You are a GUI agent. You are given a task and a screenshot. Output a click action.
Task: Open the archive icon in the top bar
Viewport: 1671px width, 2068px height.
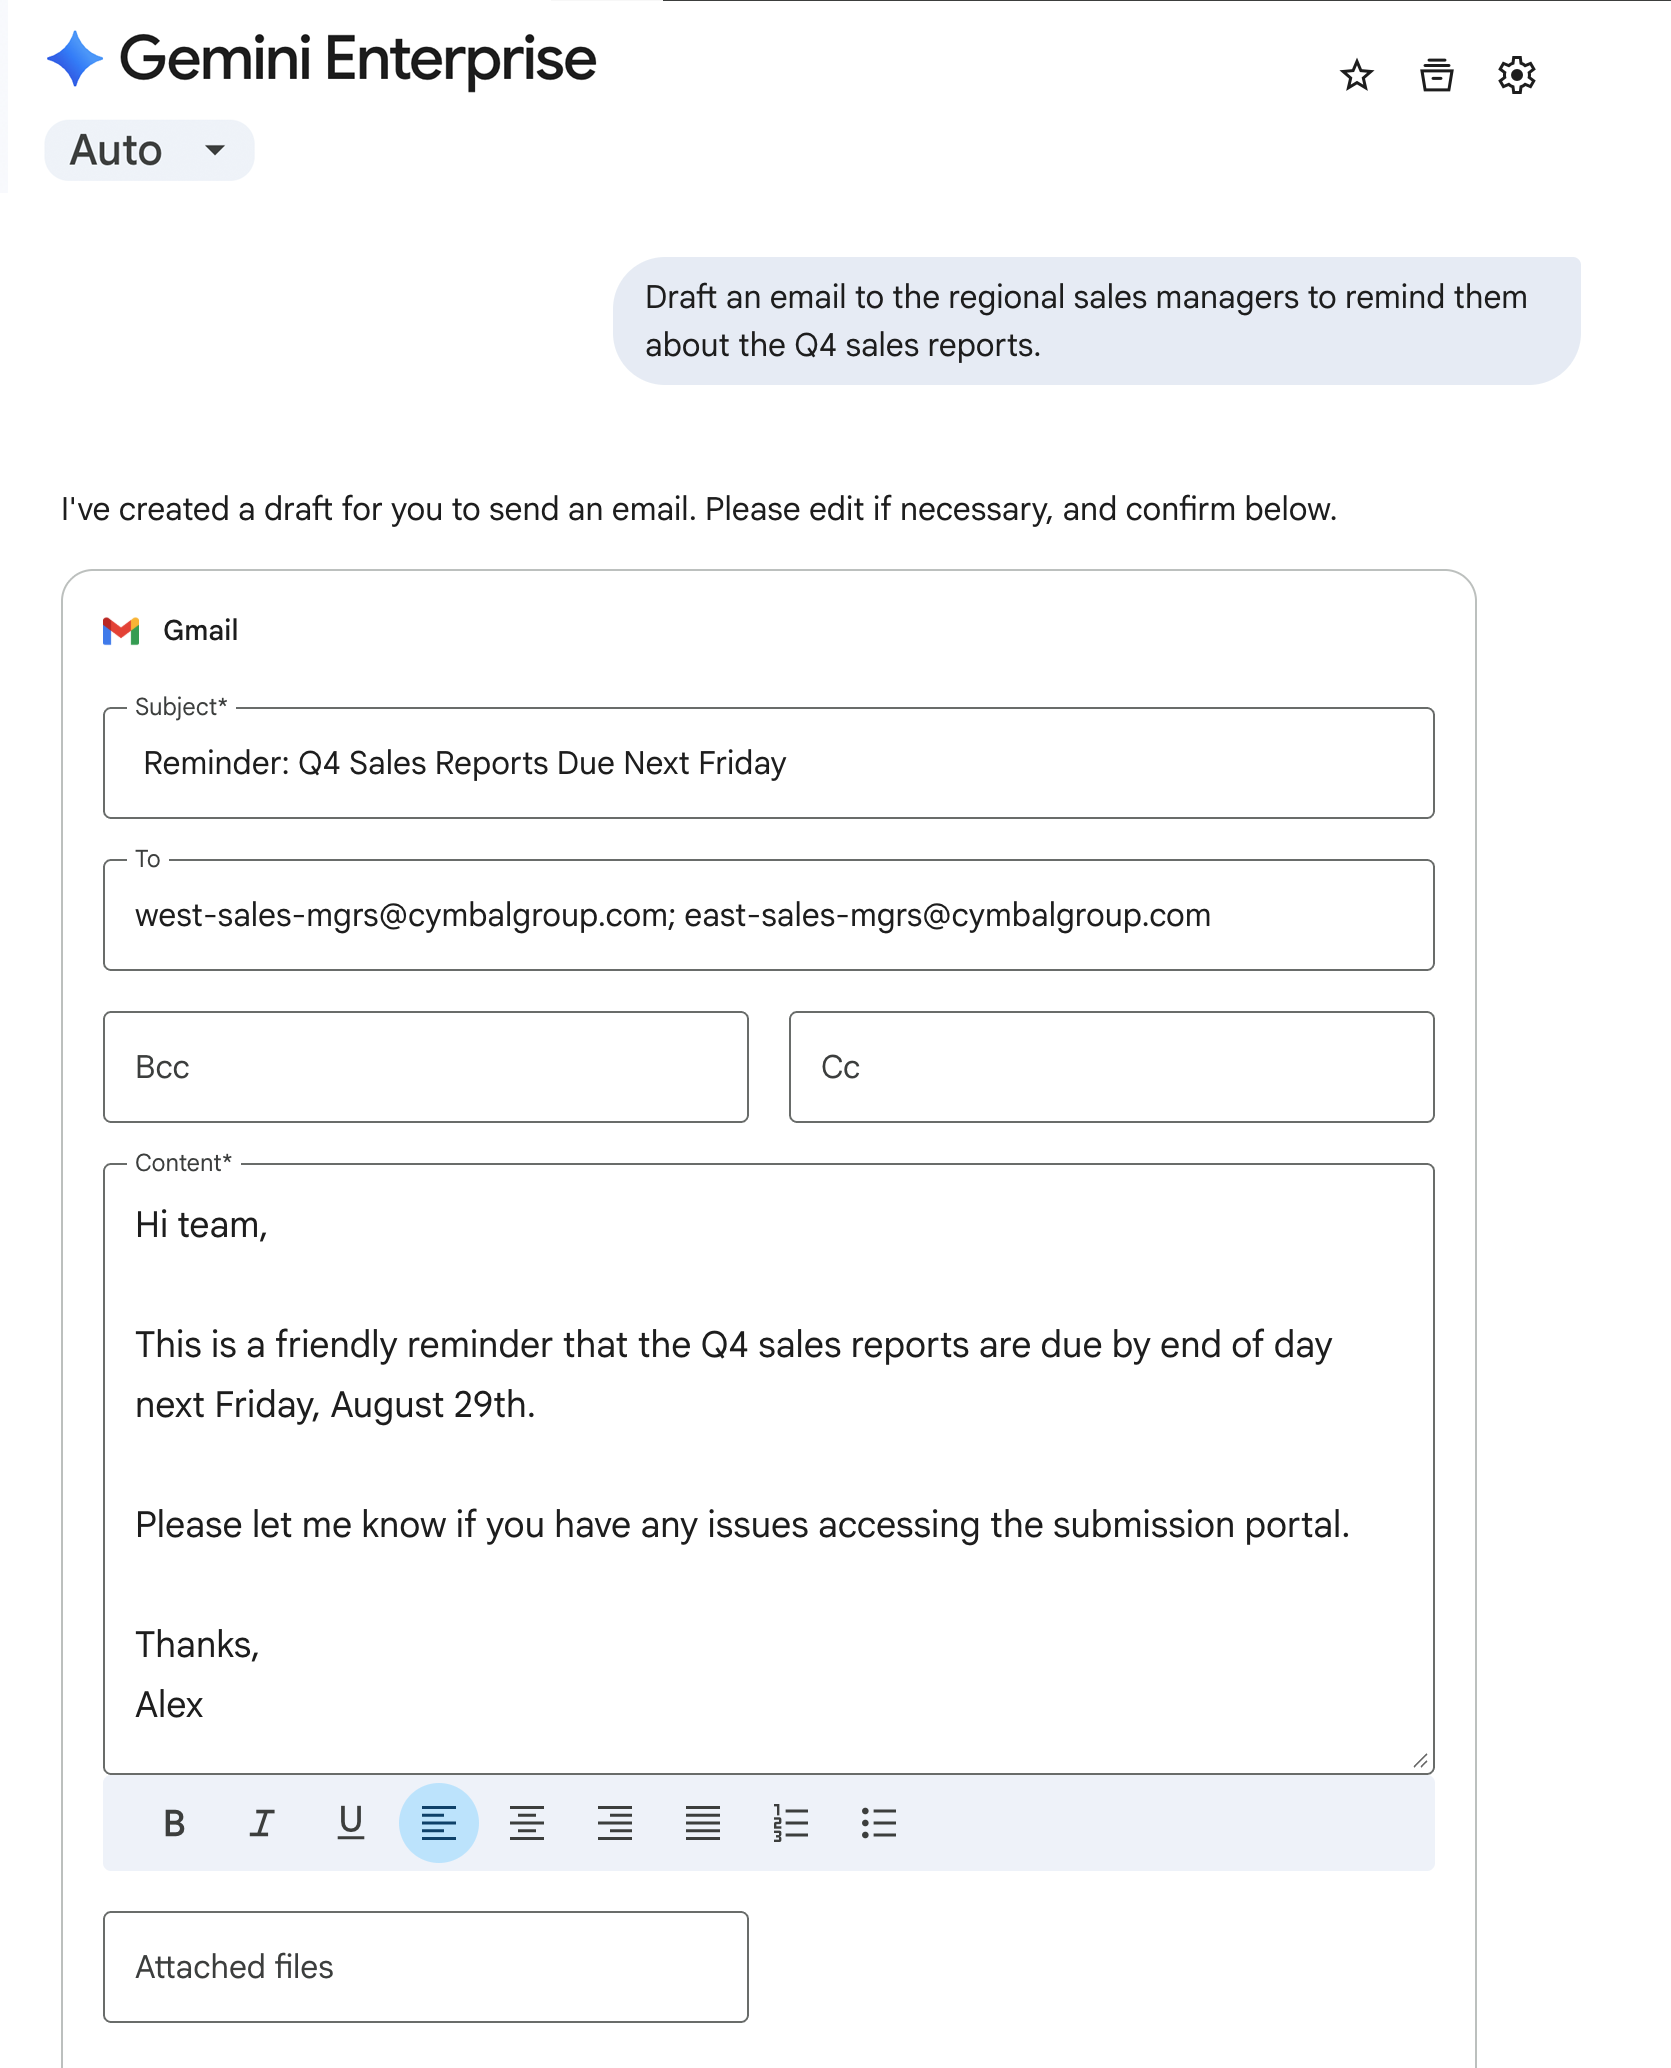click(x=1437, y=75)
